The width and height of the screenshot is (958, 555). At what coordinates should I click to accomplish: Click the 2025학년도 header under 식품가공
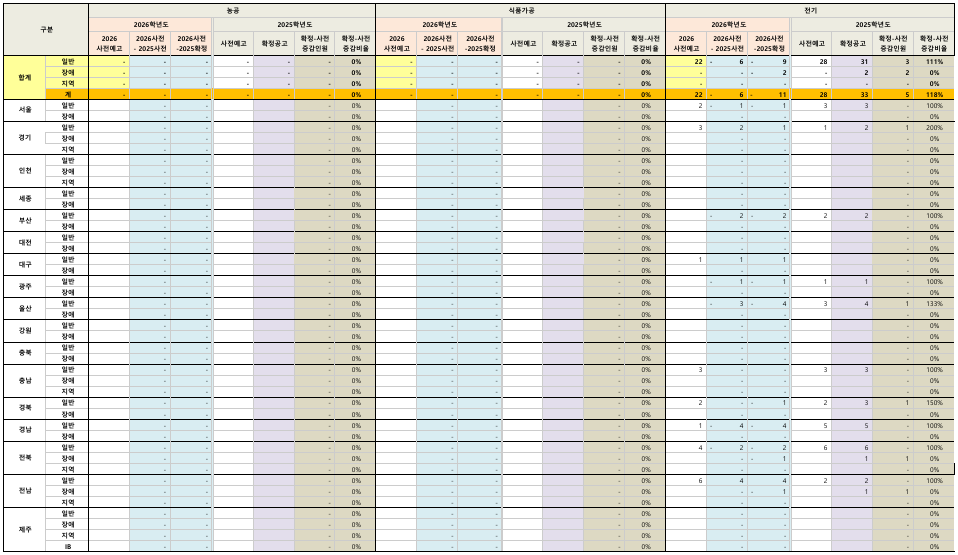coord(583,24)
